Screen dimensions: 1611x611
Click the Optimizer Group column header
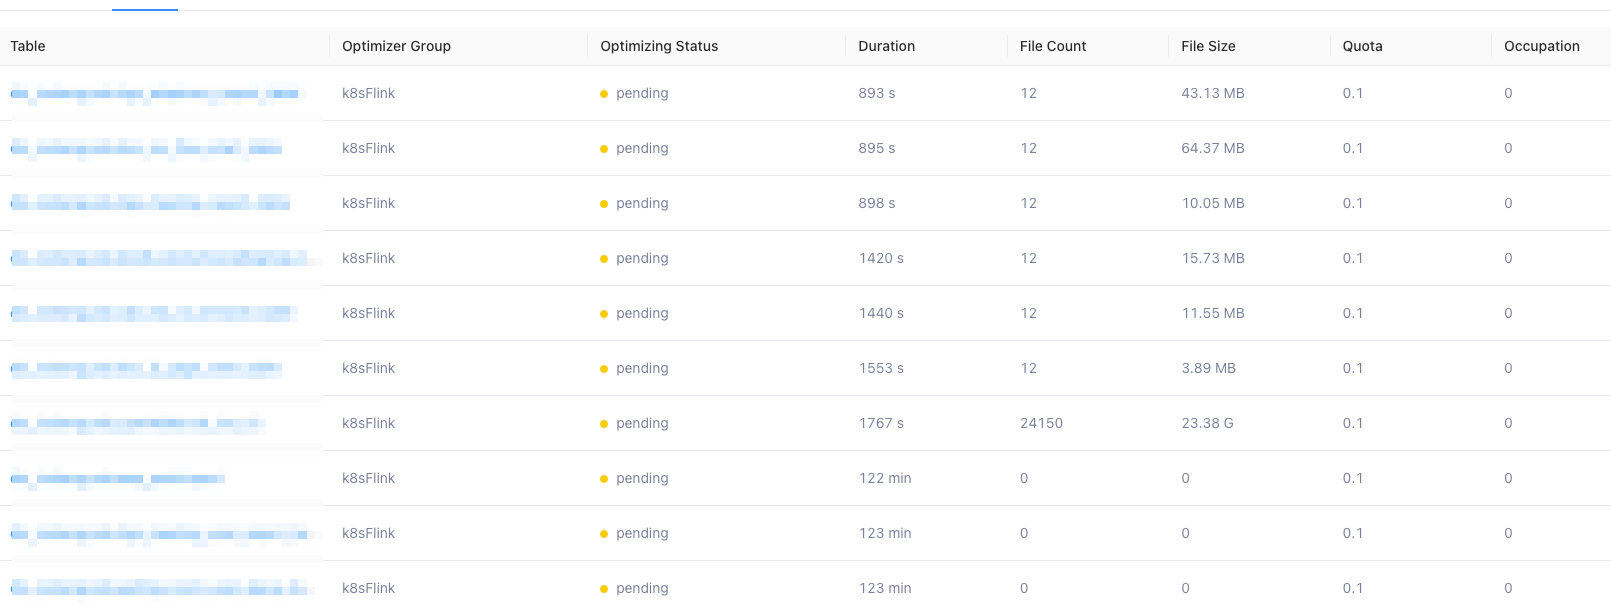[x=396, y=46]
